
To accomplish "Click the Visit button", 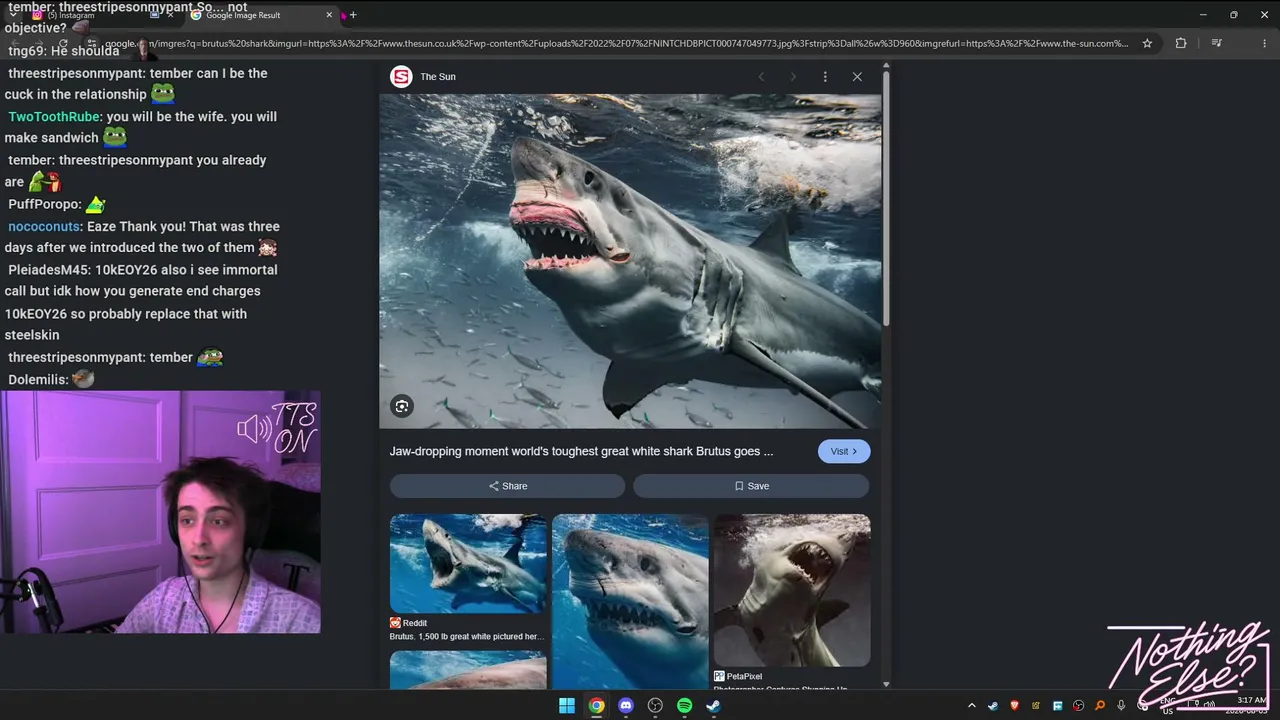I will point(844,451).
